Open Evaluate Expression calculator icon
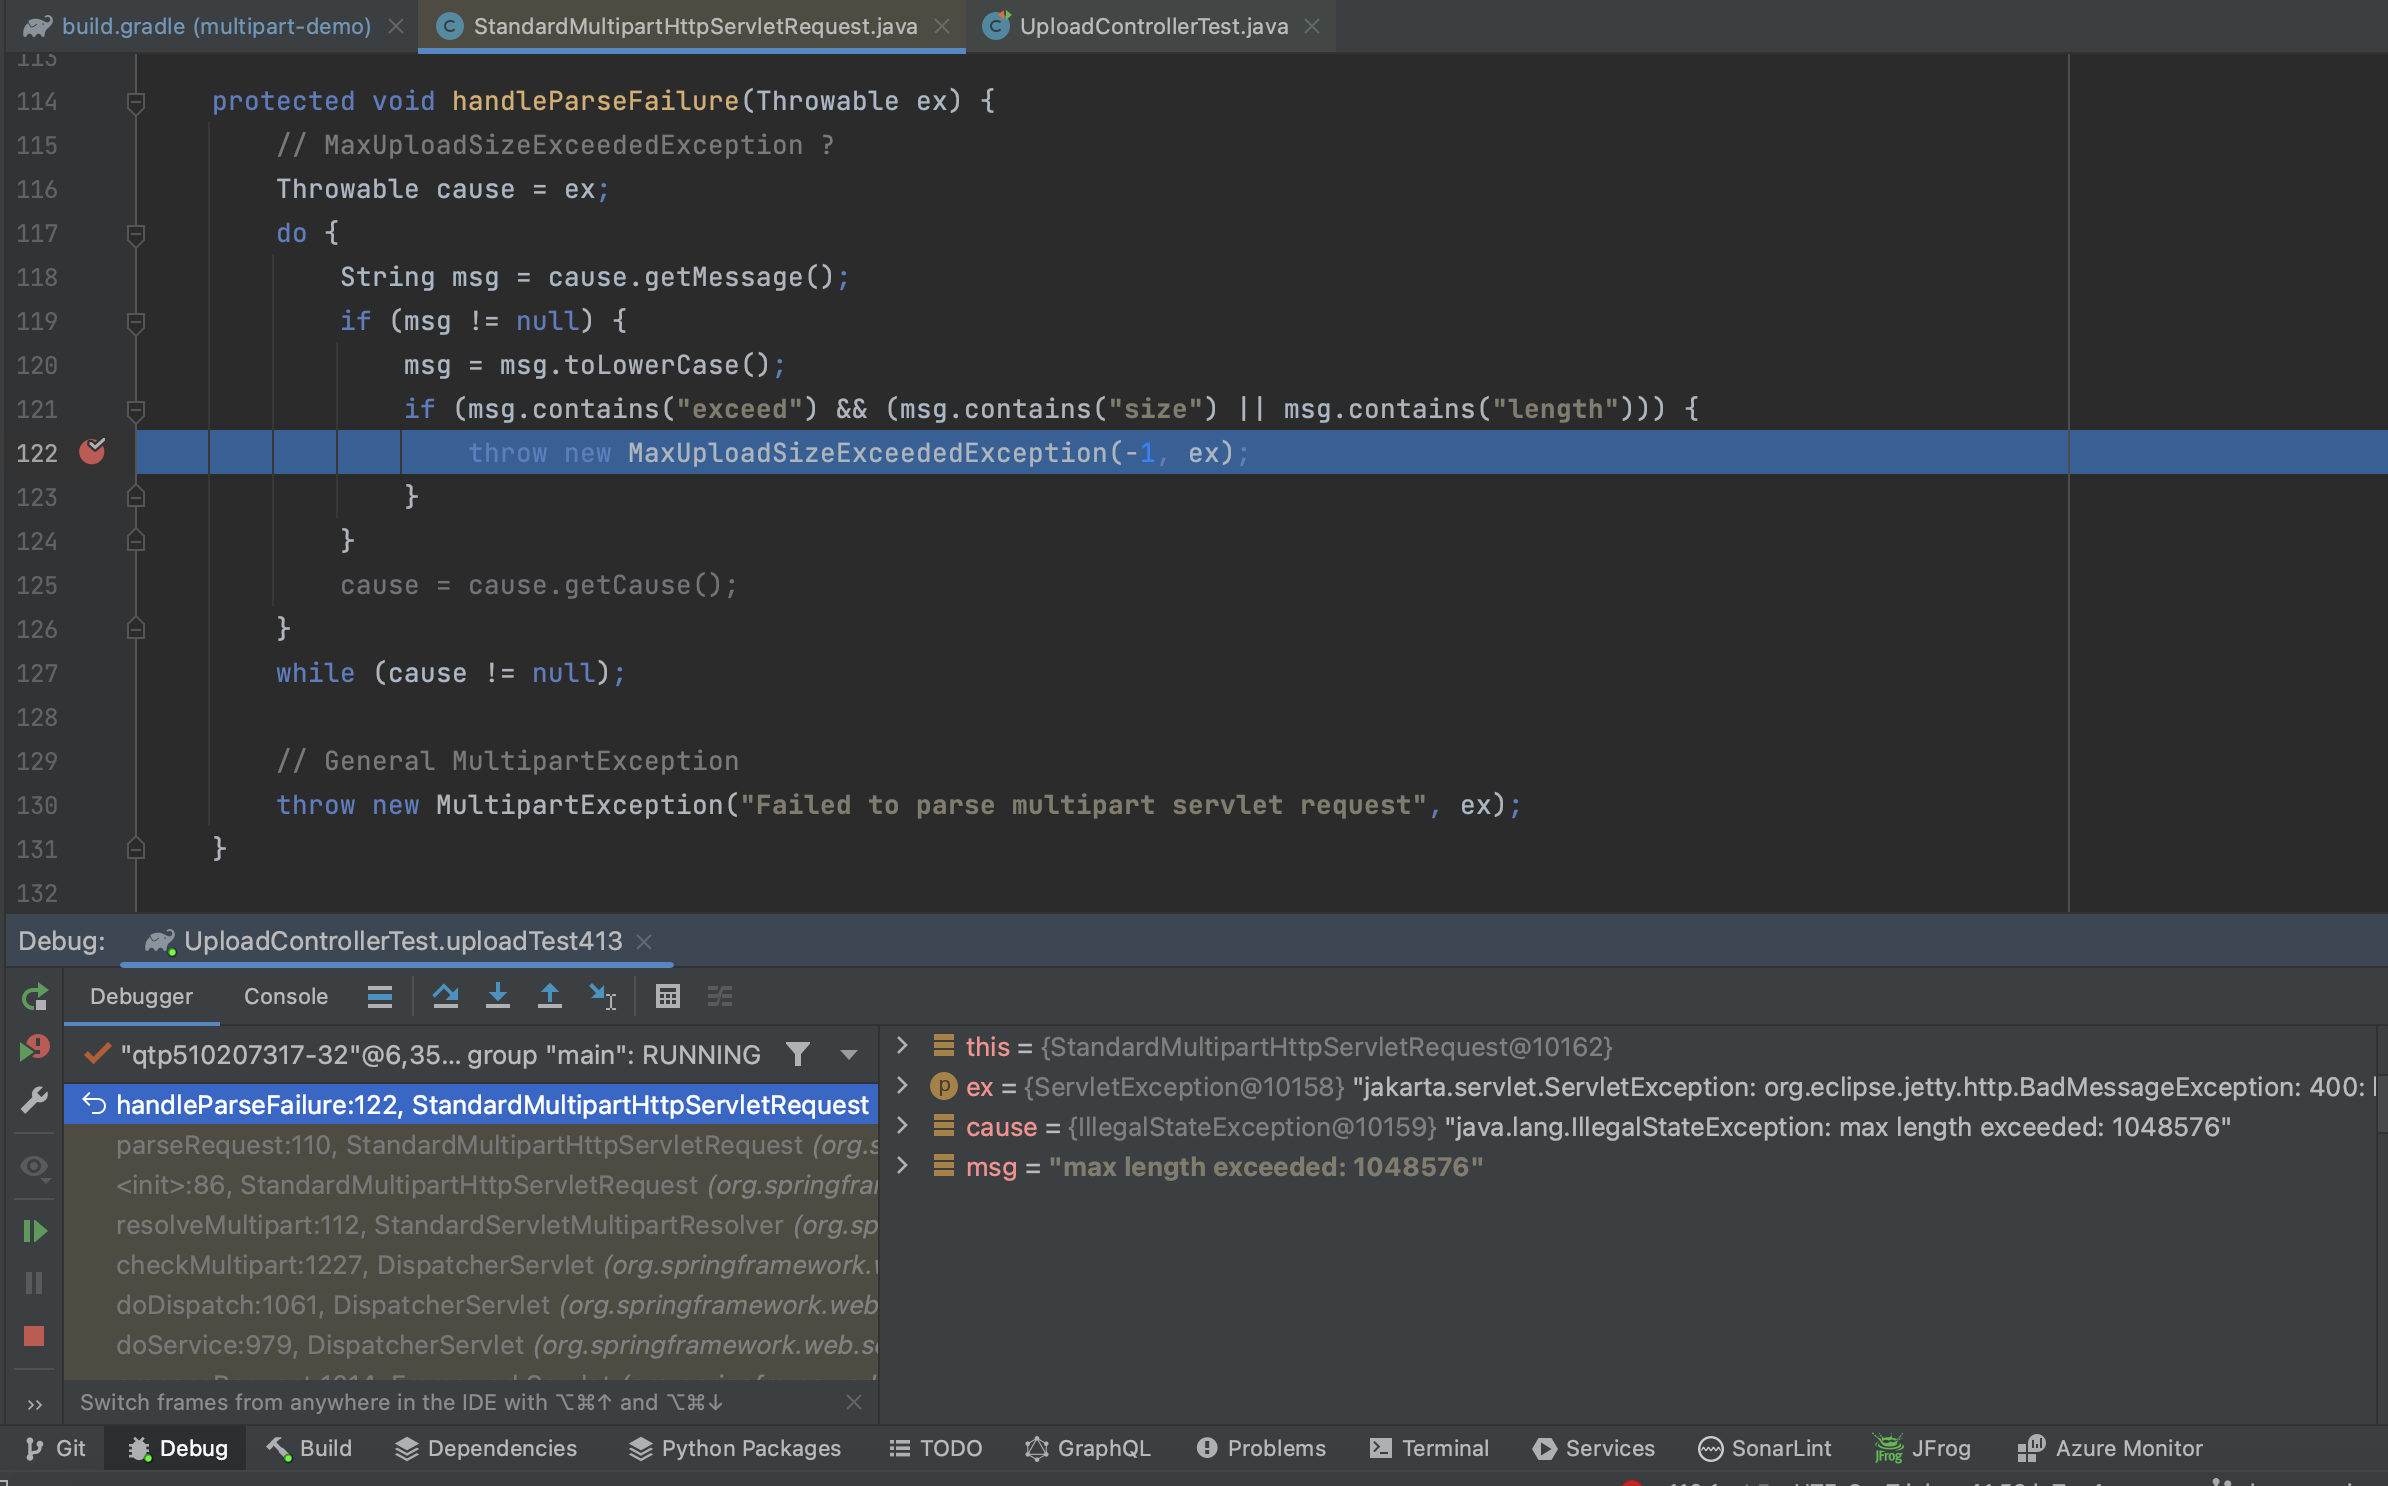Image resolution: width=2388 pixels, height=1486 pixels. (x=668, y=996)
